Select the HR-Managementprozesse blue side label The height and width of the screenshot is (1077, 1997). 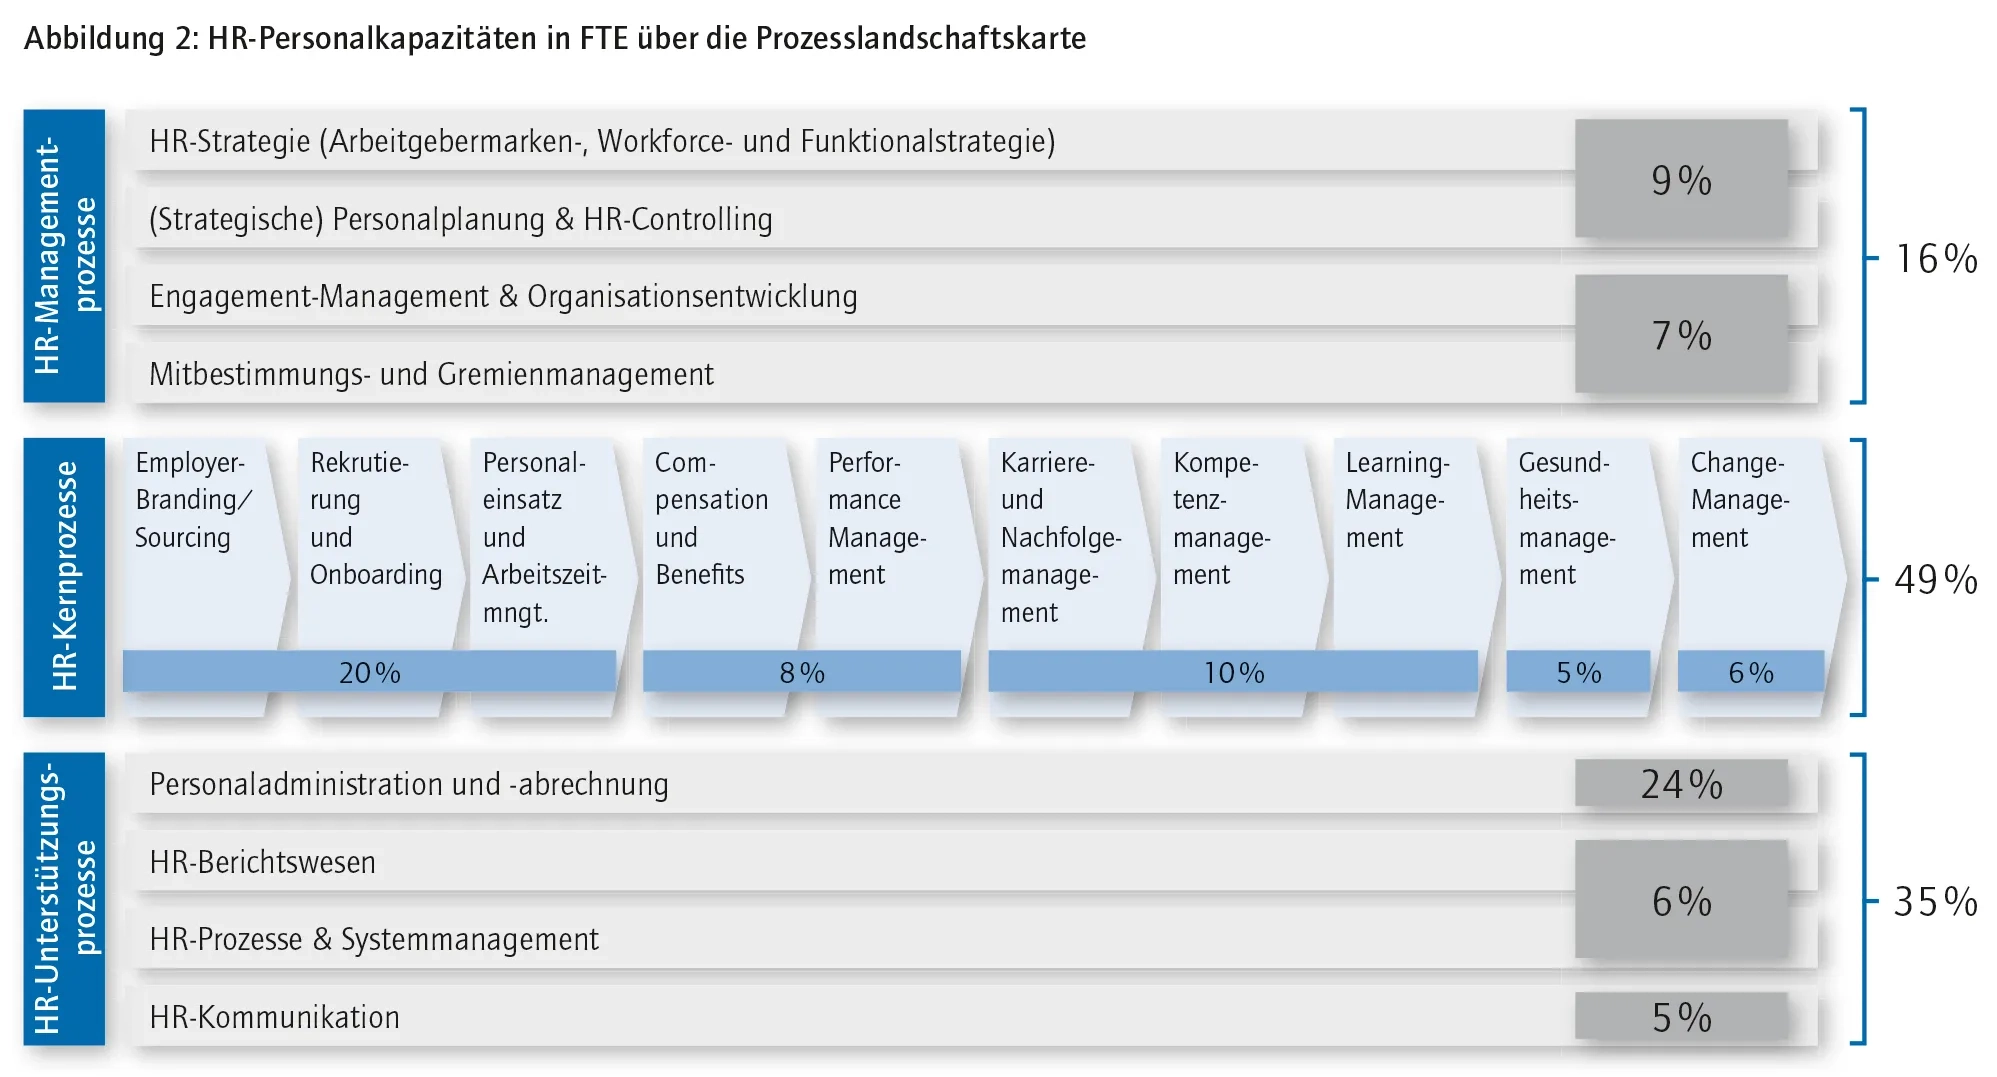pos(64,256)
